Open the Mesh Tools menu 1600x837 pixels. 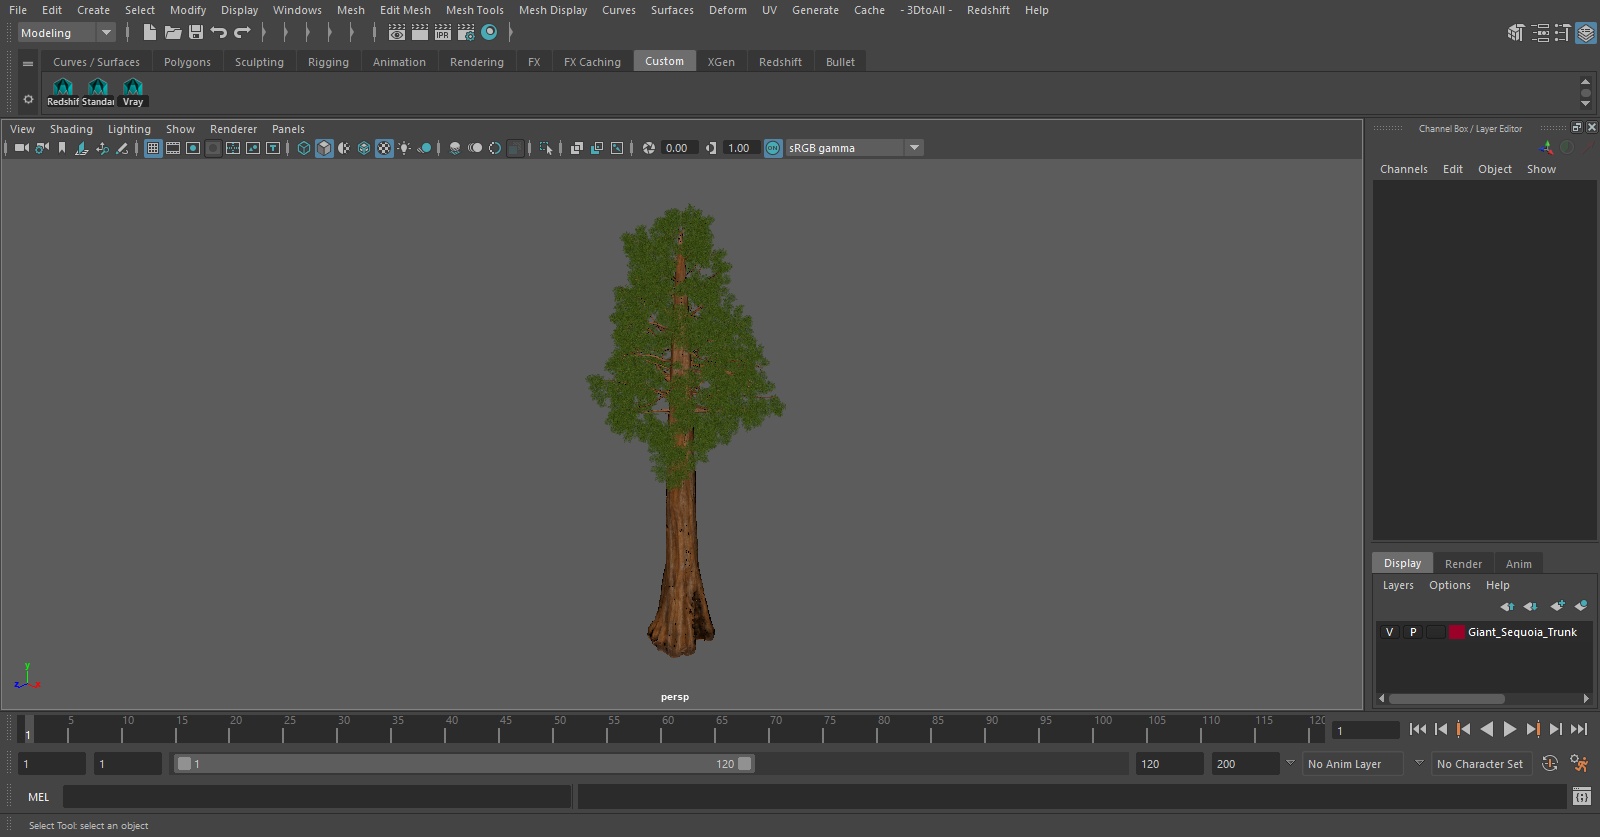click(474, 10)
